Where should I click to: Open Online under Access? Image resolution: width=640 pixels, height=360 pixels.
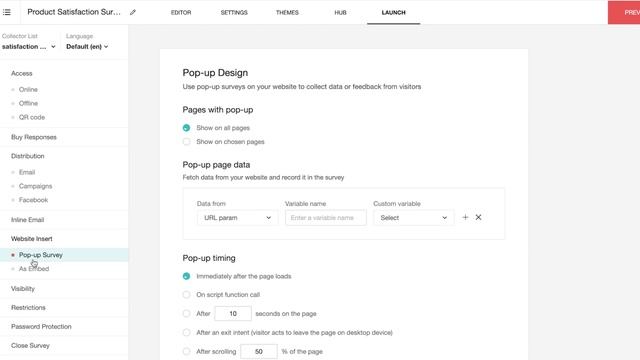[28, 89]
